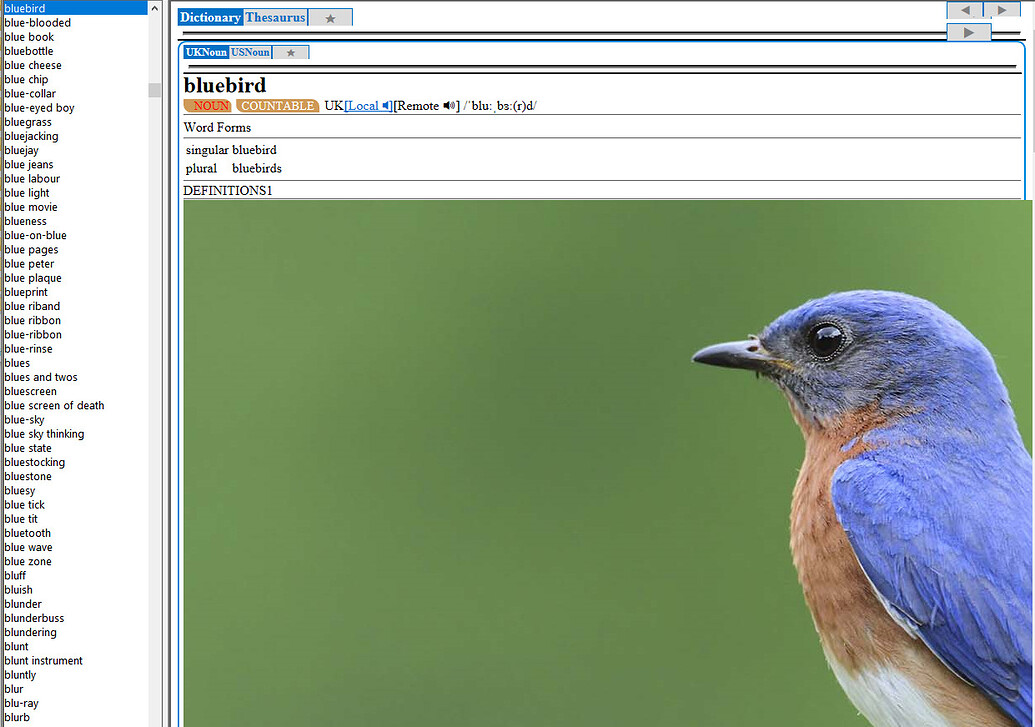This screenshot has width=1035, height=727.
Task: Select the Dictionary tab
Action: (210, 18)
